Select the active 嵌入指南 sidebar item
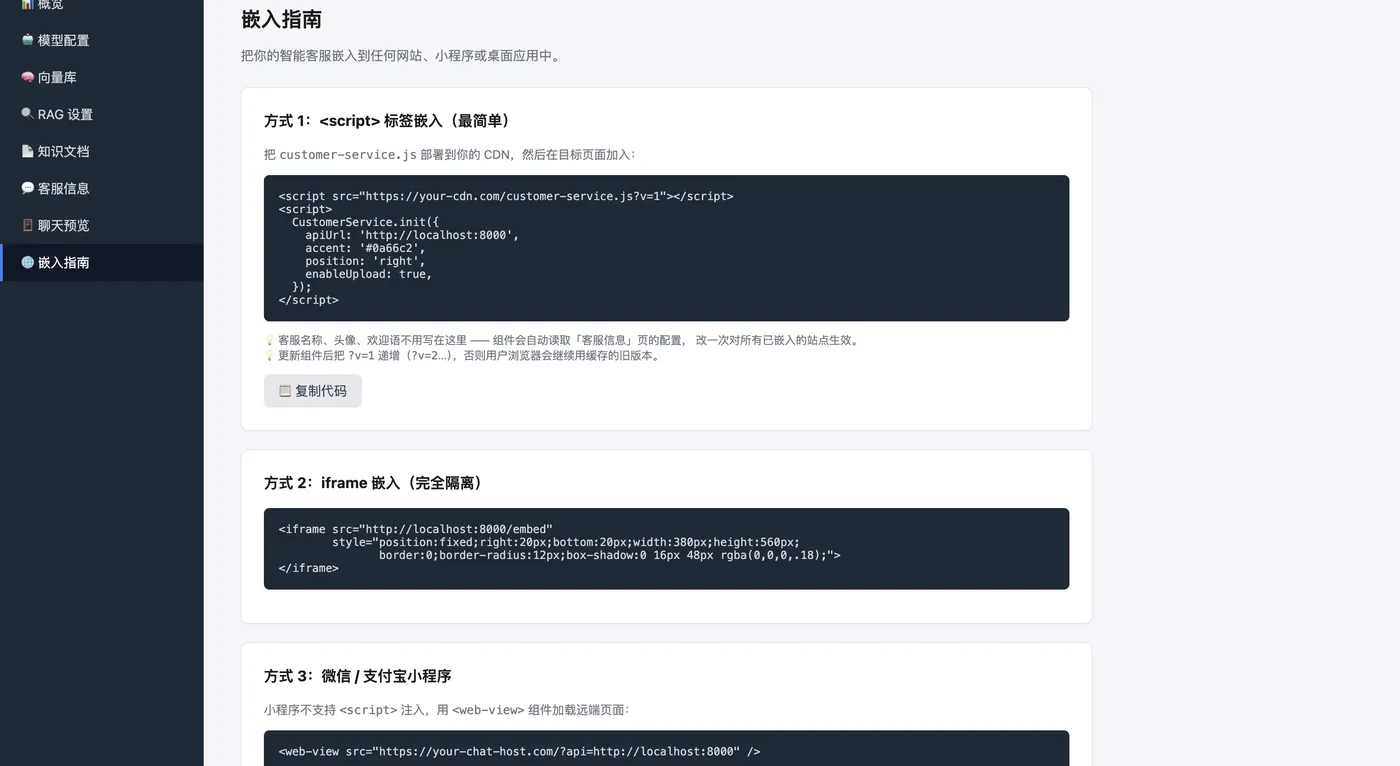Image resolution: width=1400 pixels, height=766 pixels. point(101,262)
